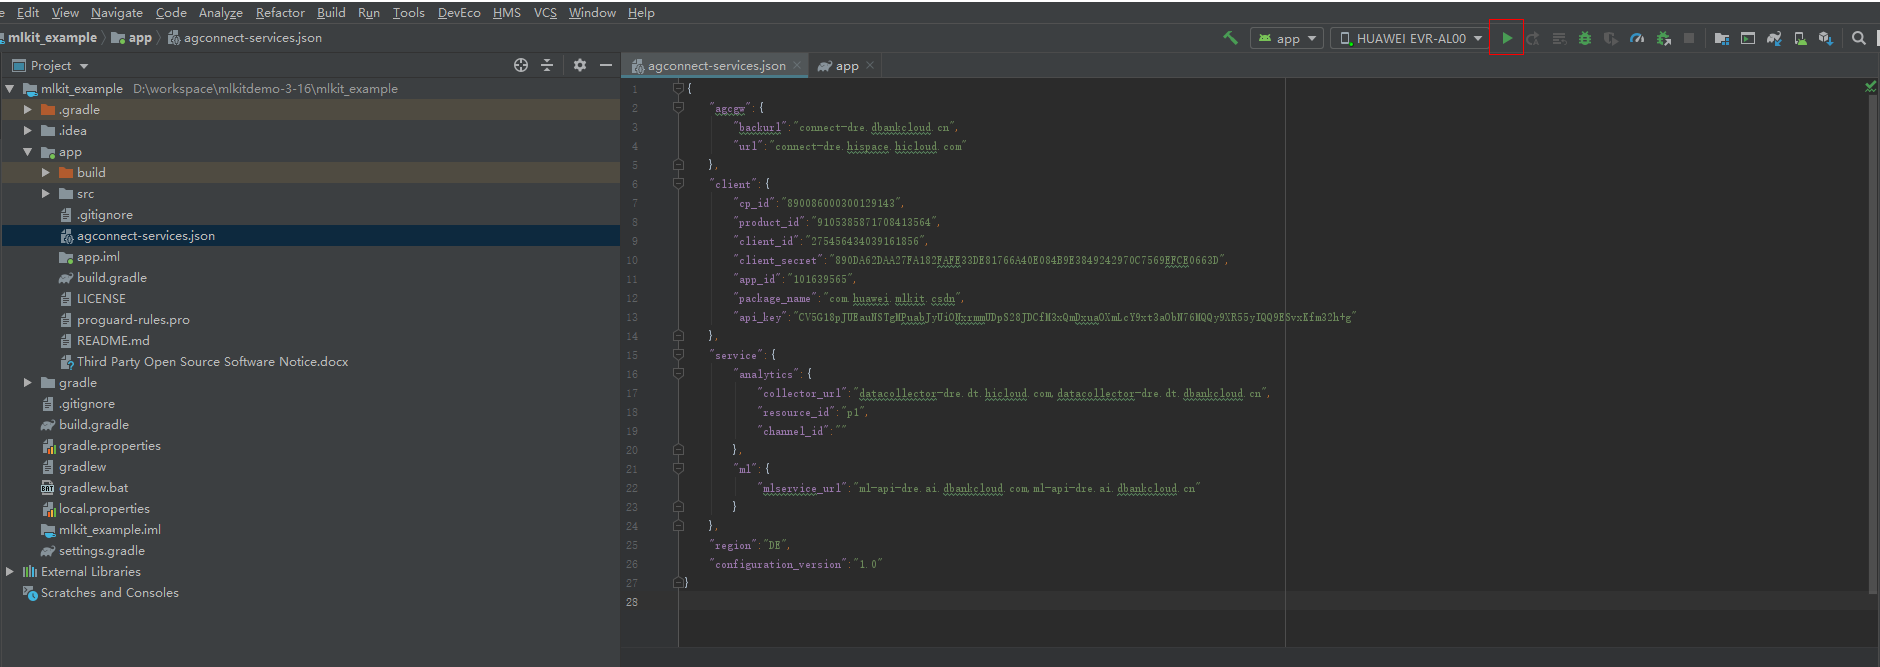The width and height of the screenshot is (1880, 667).
Task: Open the SDK Manager cube icon
Action: (1826, 38)
